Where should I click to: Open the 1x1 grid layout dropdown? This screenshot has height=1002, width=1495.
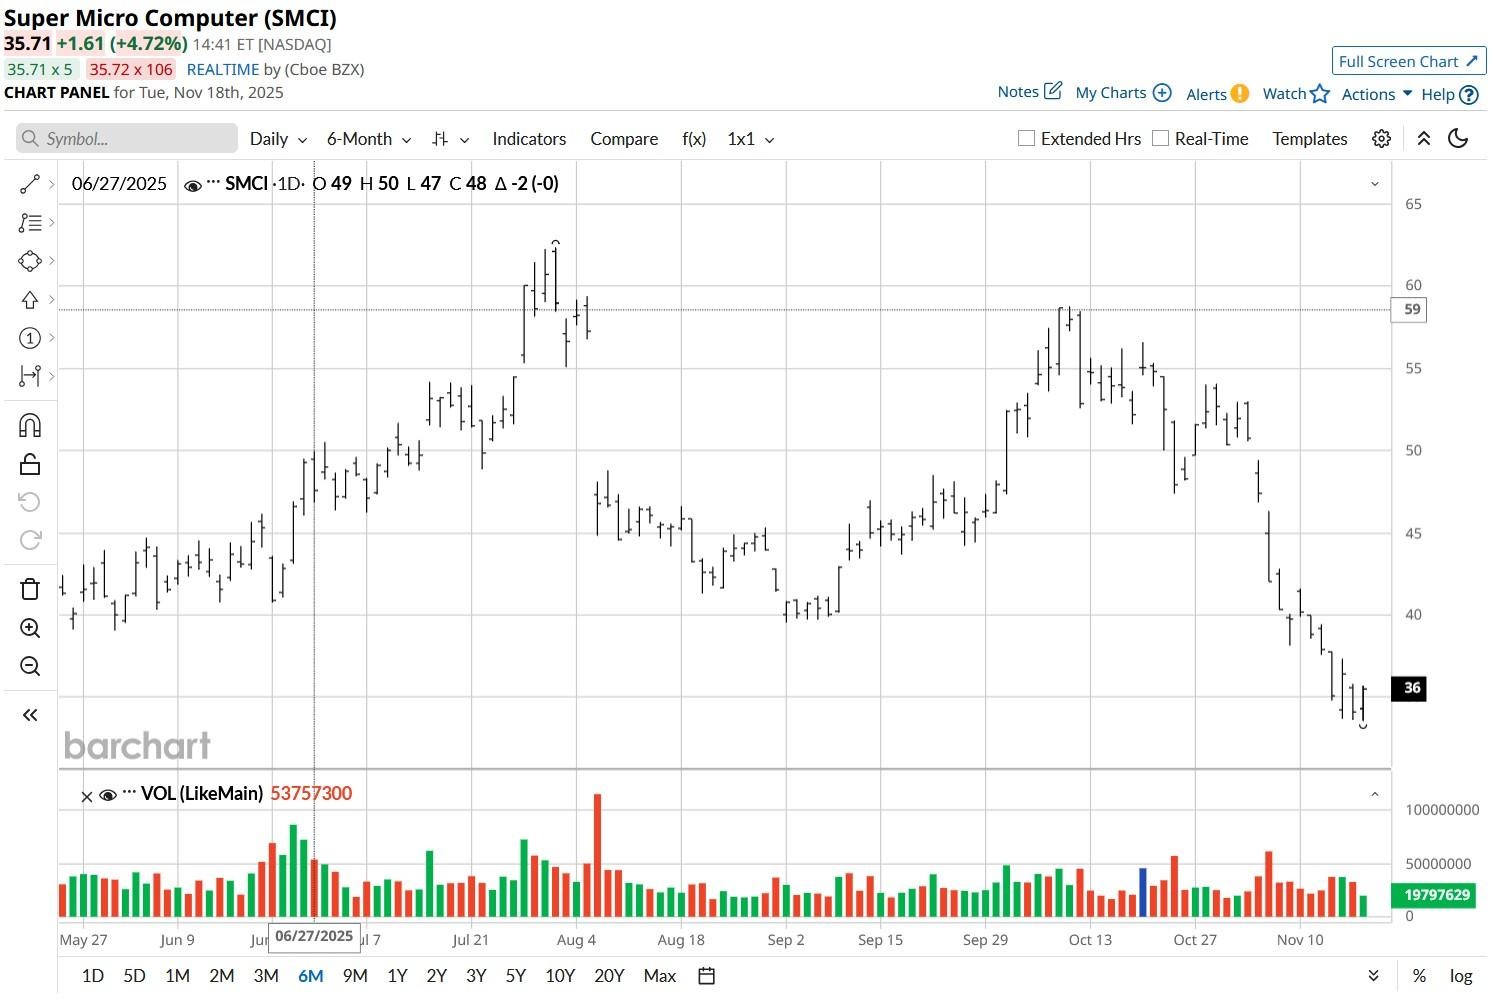point(751,139)
